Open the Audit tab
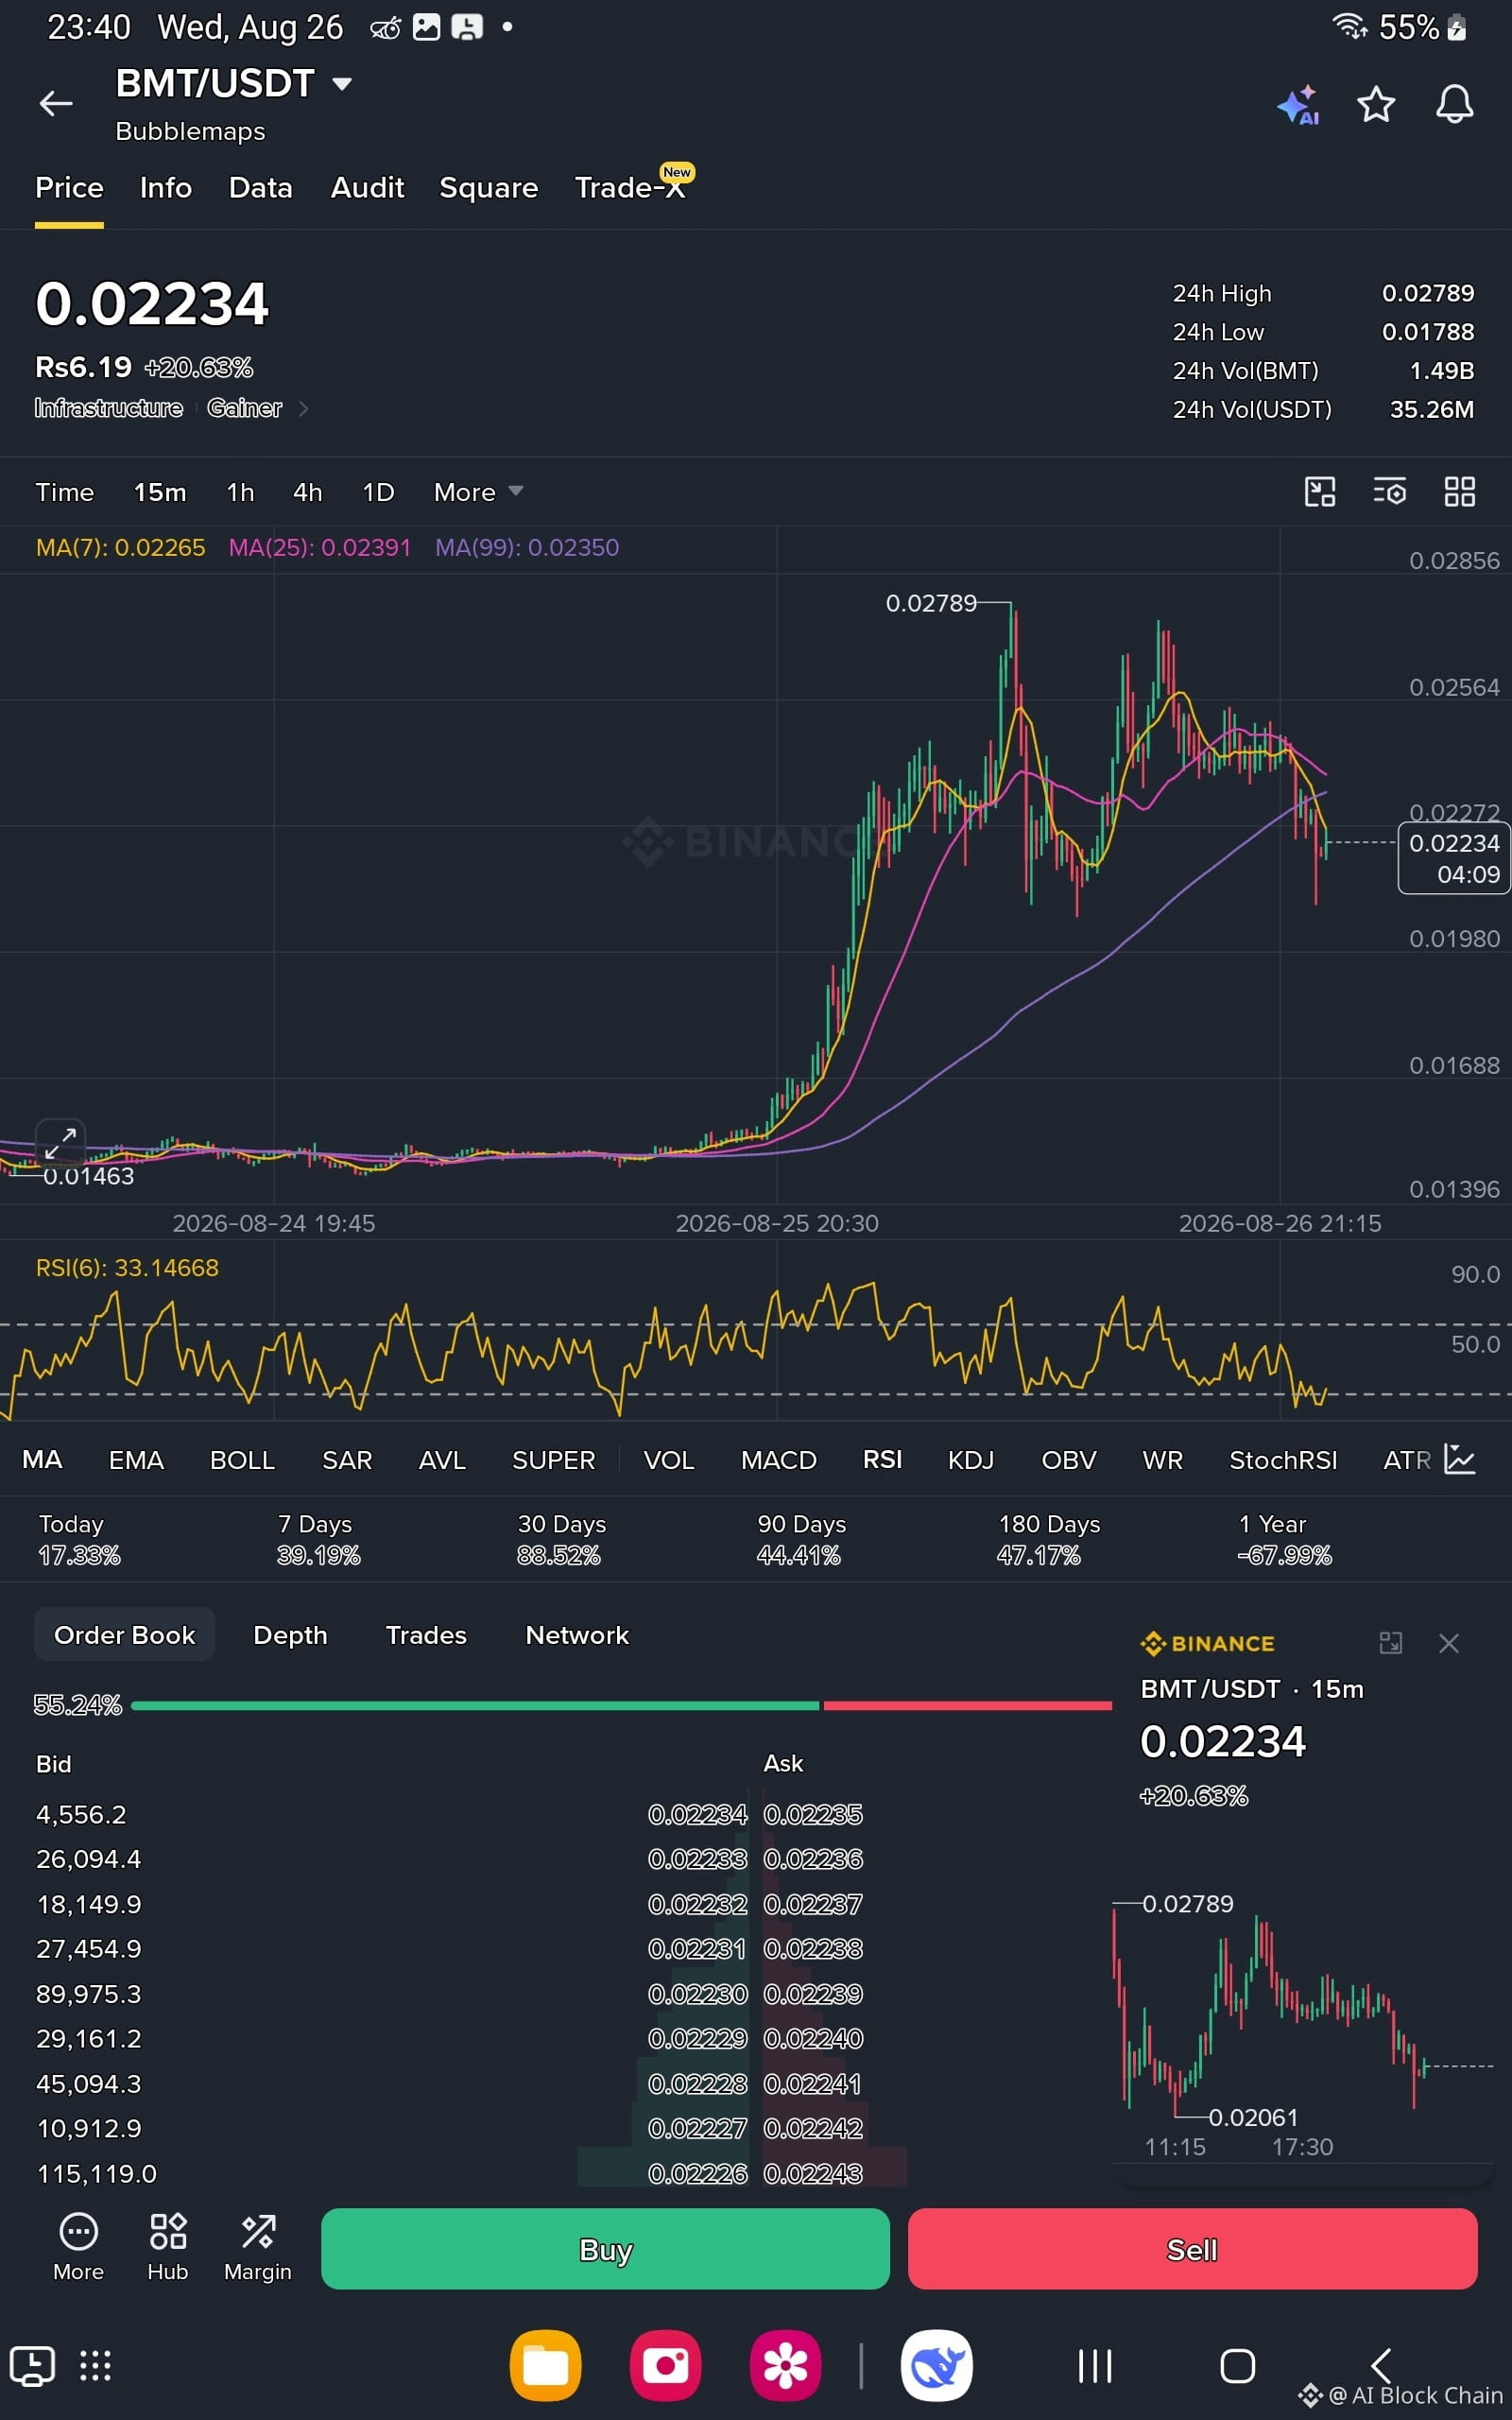Viewport: 1512px width, 2420px height. [x=367, y=188]
